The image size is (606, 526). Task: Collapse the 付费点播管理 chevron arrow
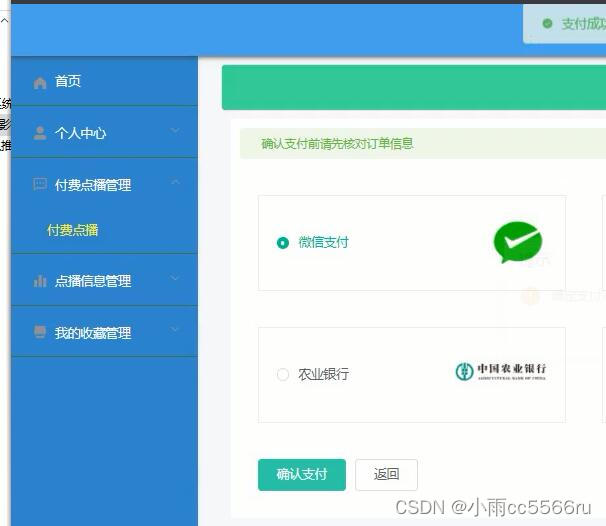(x=175, y=182)
